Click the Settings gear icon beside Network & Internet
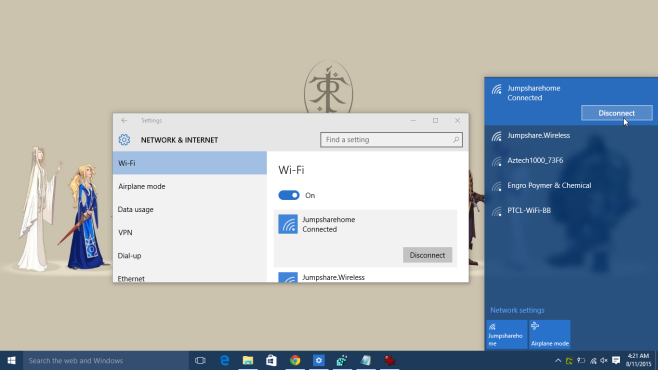The width and height of the screenshot is (658, 370). [124, 140]
